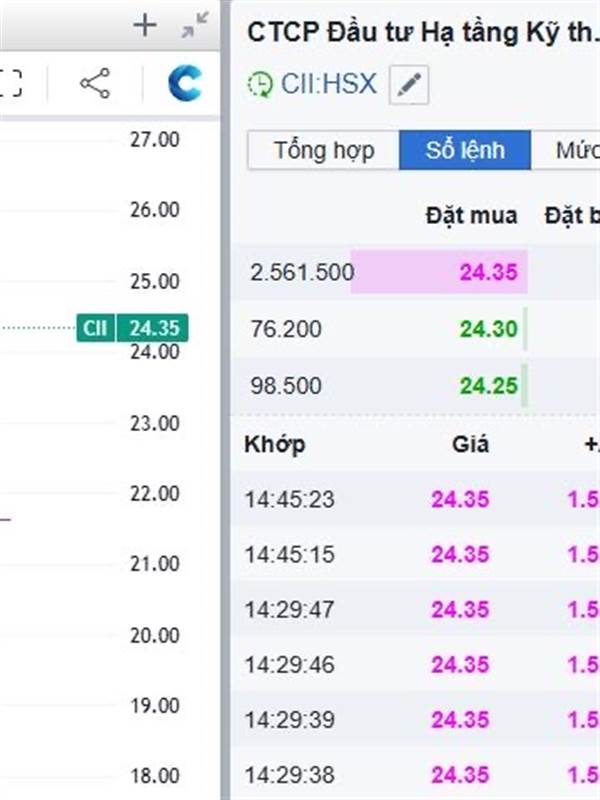Switch to the Tổng hợp tab
This screenshot has width=600, height=800.
coord(324,151)
